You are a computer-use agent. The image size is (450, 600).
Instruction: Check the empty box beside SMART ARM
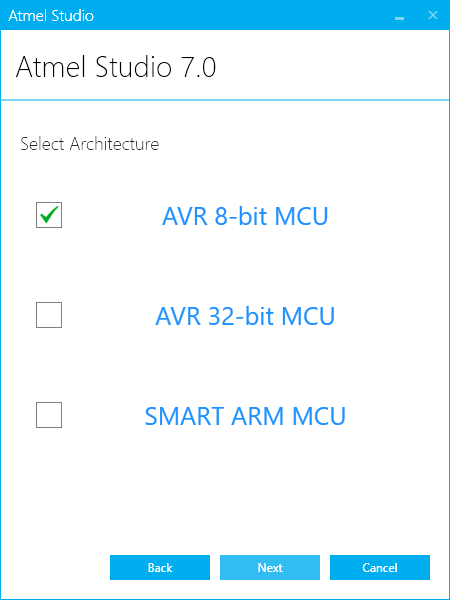pyautogui.click(x=49, y=415)
